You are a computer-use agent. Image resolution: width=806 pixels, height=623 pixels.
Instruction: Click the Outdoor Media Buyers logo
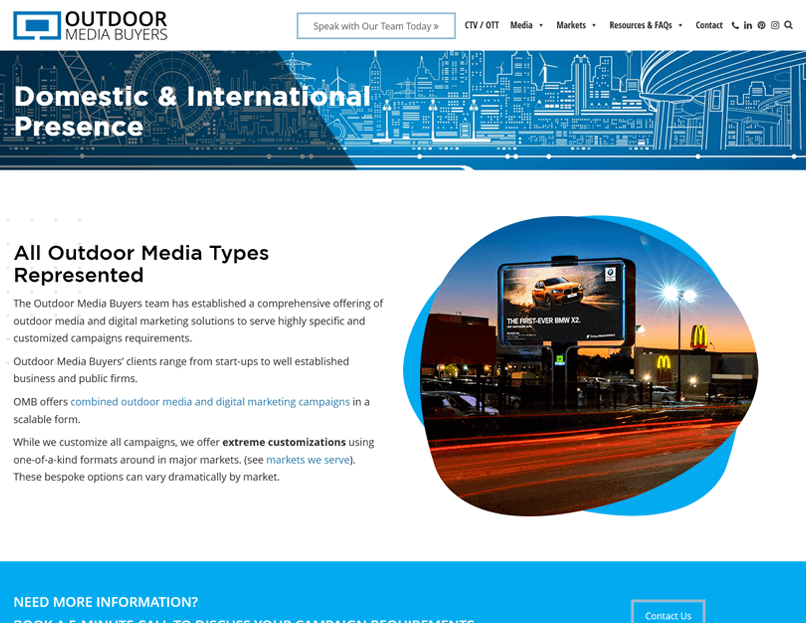click(x=90, y=26)
